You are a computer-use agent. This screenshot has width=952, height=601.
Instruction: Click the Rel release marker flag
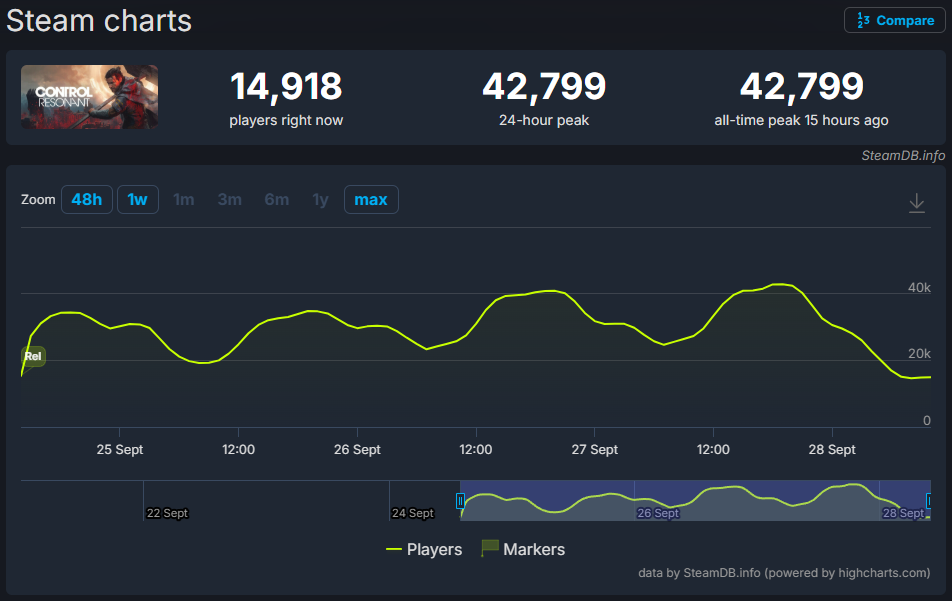[33, 356]
